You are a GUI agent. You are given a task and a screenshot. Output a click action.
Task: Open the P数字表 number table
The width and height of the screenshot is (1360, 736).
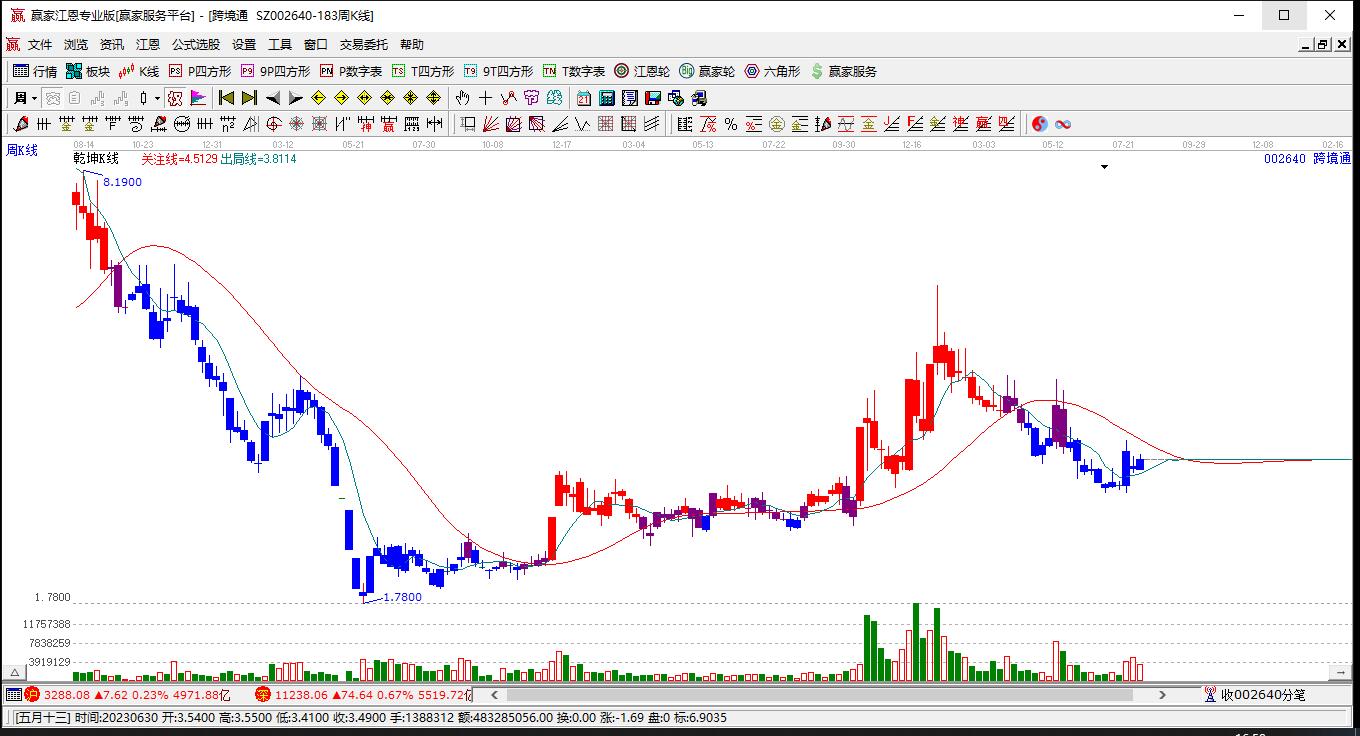click(350, 71)
